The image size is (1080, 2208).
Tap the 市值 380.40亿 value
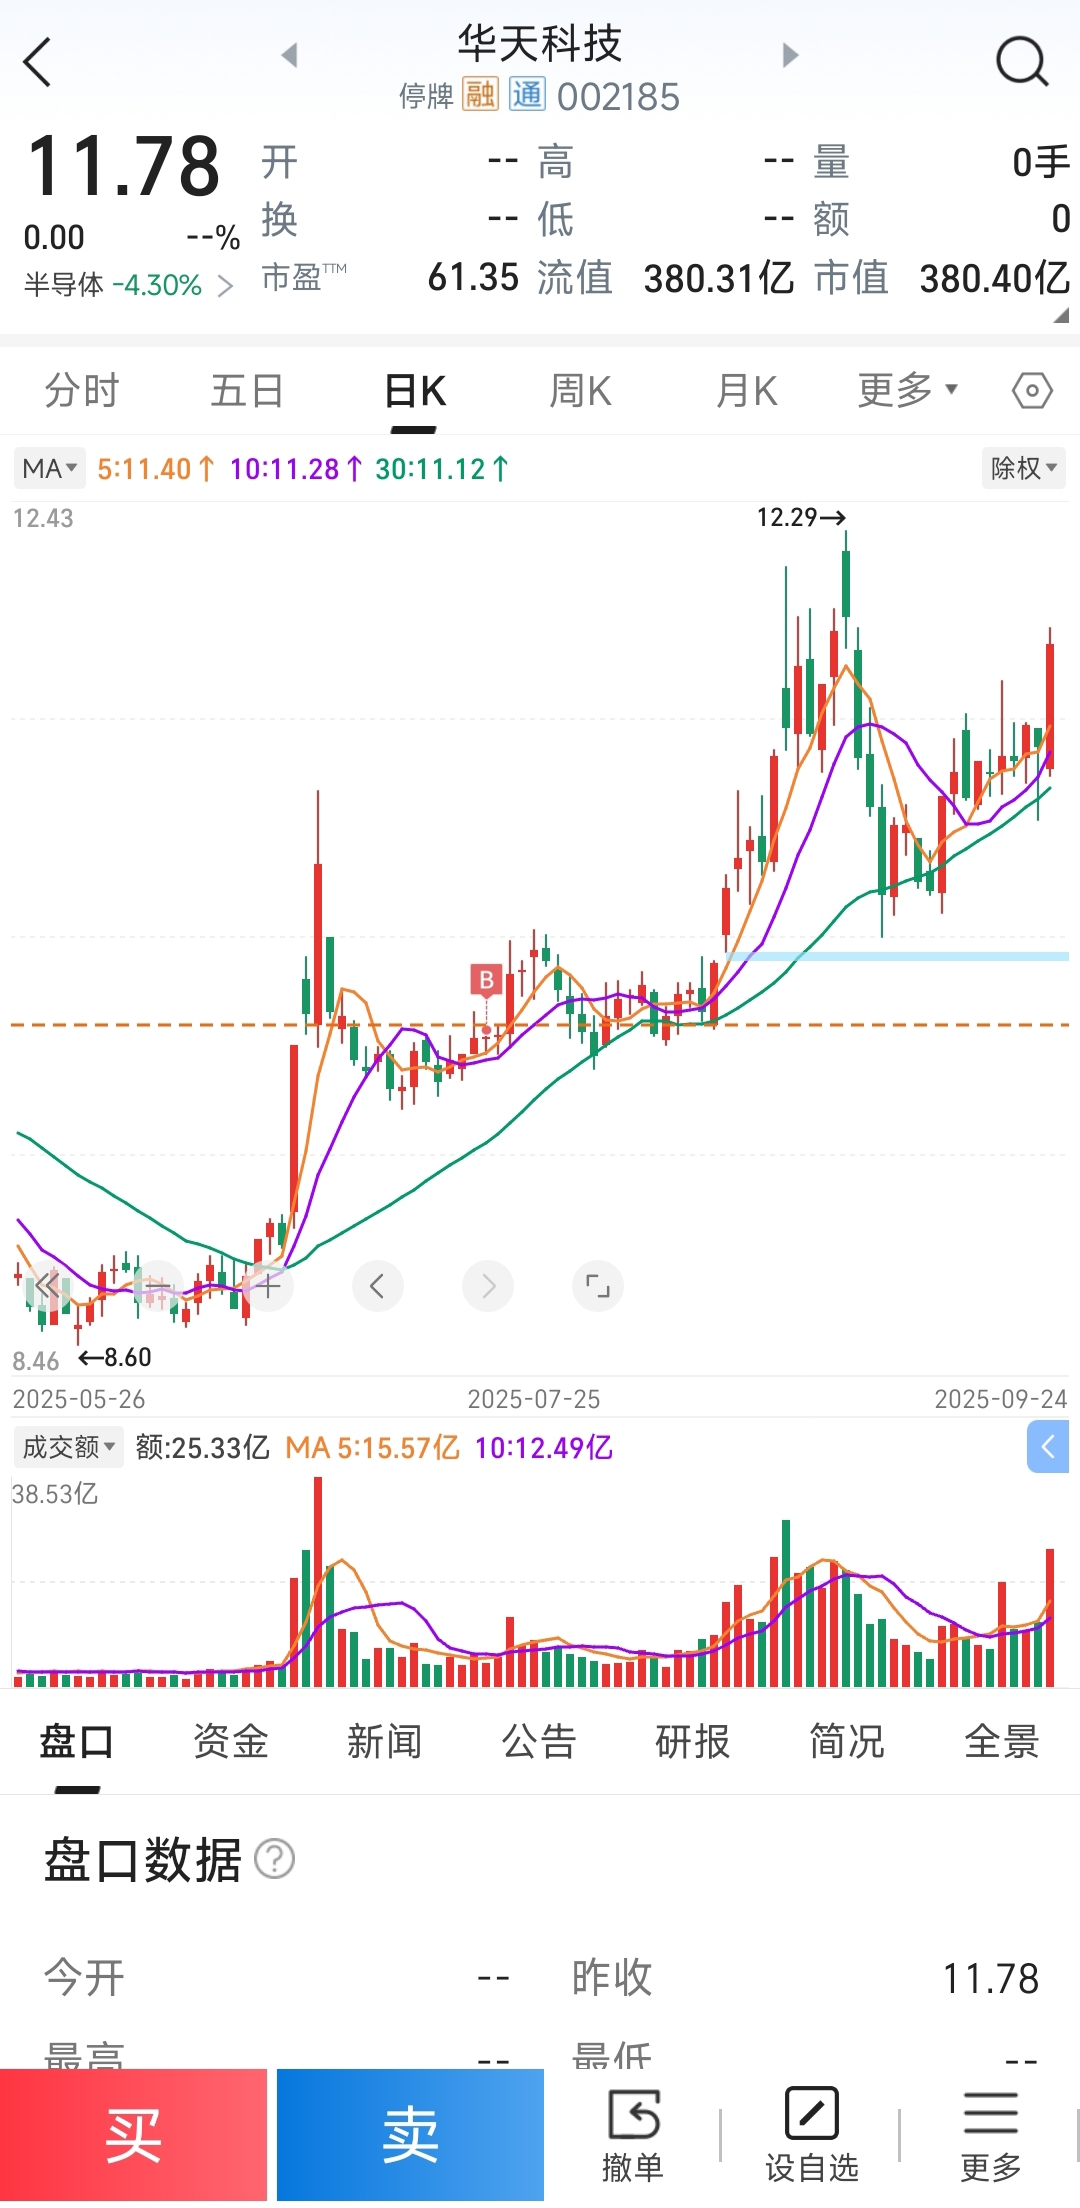pos(995,279)
